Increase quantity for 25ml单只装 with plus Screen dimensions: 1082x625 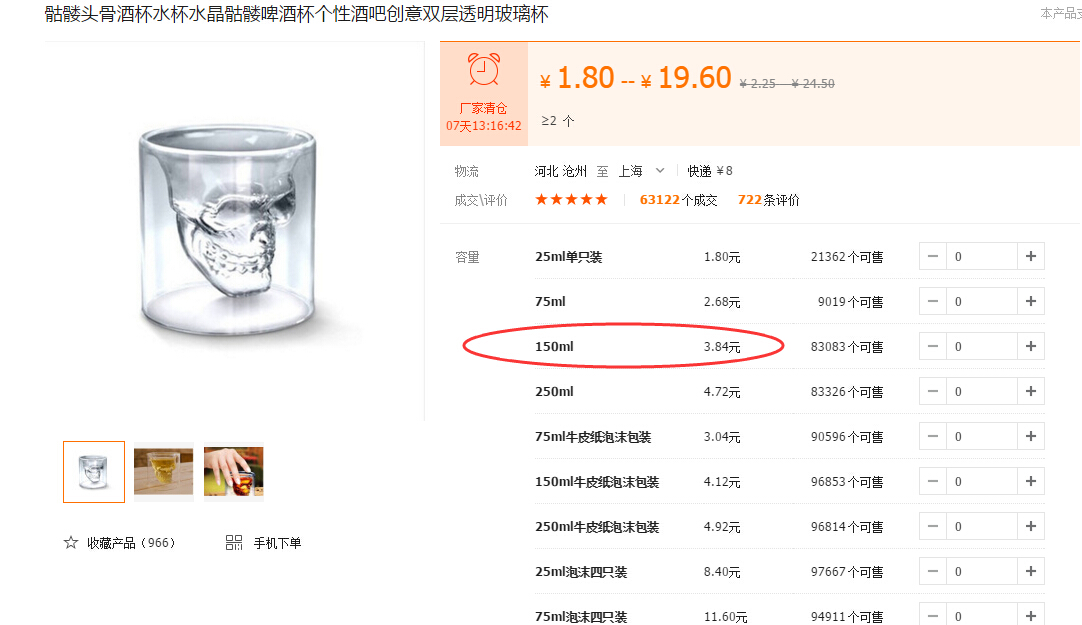click(1031, 257)
